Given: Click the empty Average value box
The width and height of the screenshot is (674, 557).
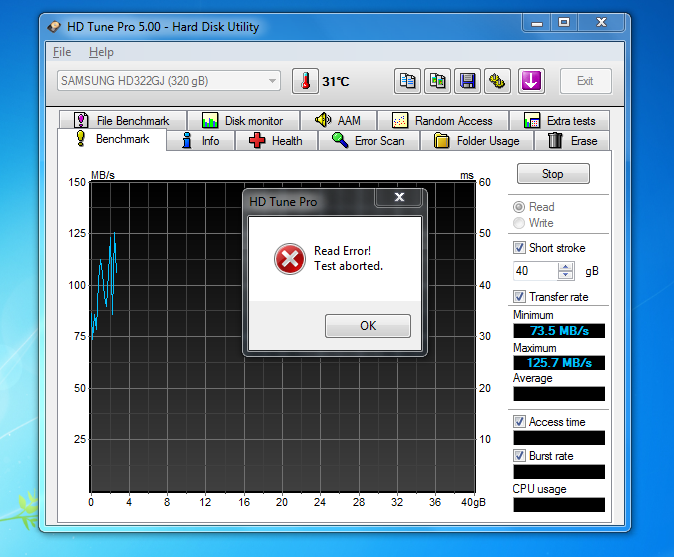Looking at the screenshot, I should point(559,394).
